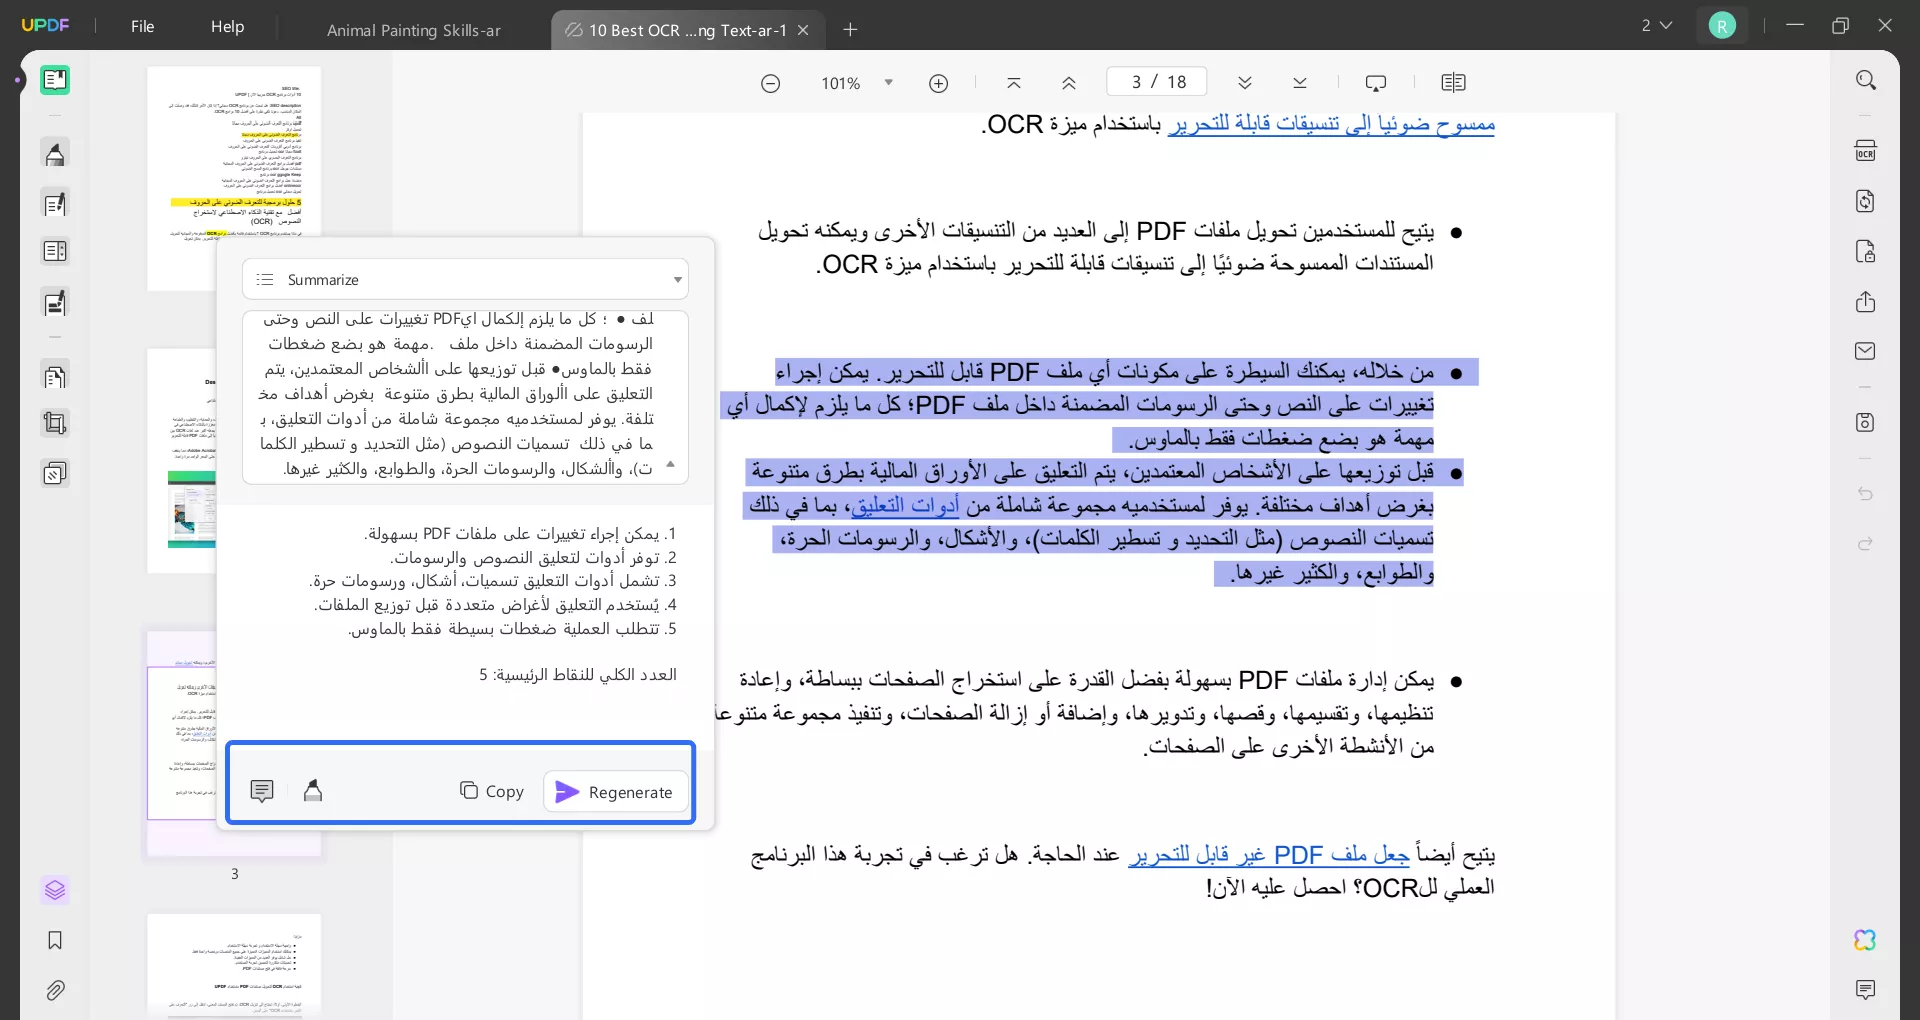Open the Help menu
Viewport: 1920px width, 1020px height.
[x=227, y=27]
